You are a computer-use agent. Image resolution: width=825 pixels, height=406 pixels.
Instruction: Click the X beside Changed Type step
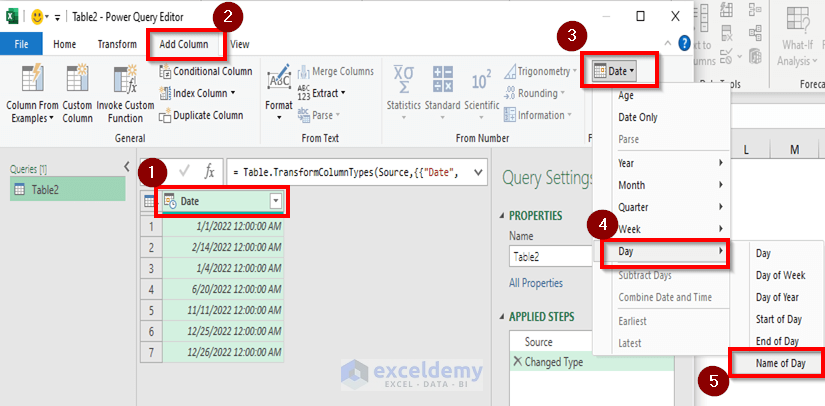(518, 362)
